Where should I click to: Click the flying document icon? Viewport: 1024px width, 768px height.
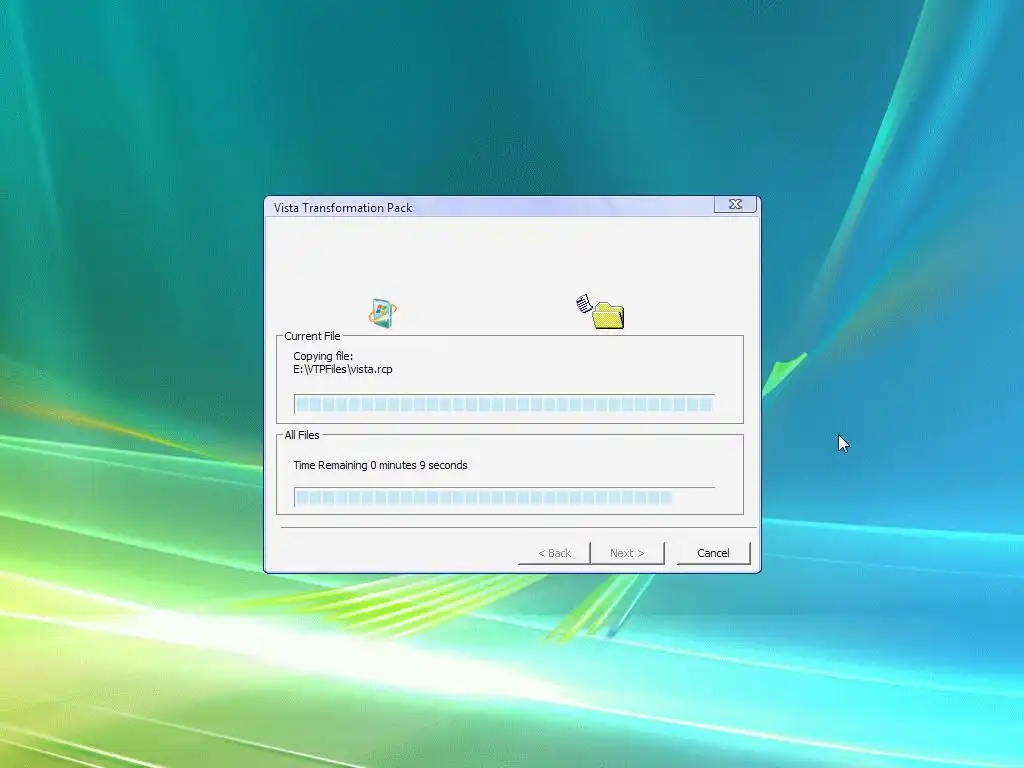coord(584,304)
